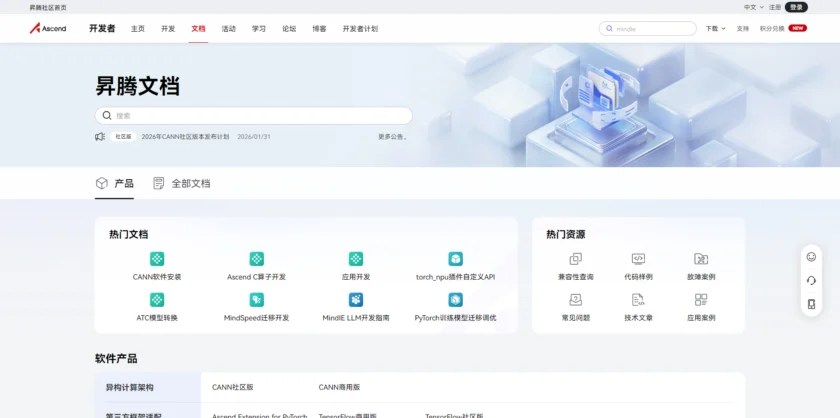Open 开发者计划 nav item
This screenshot has height=418, width=840.
[360, 28]
